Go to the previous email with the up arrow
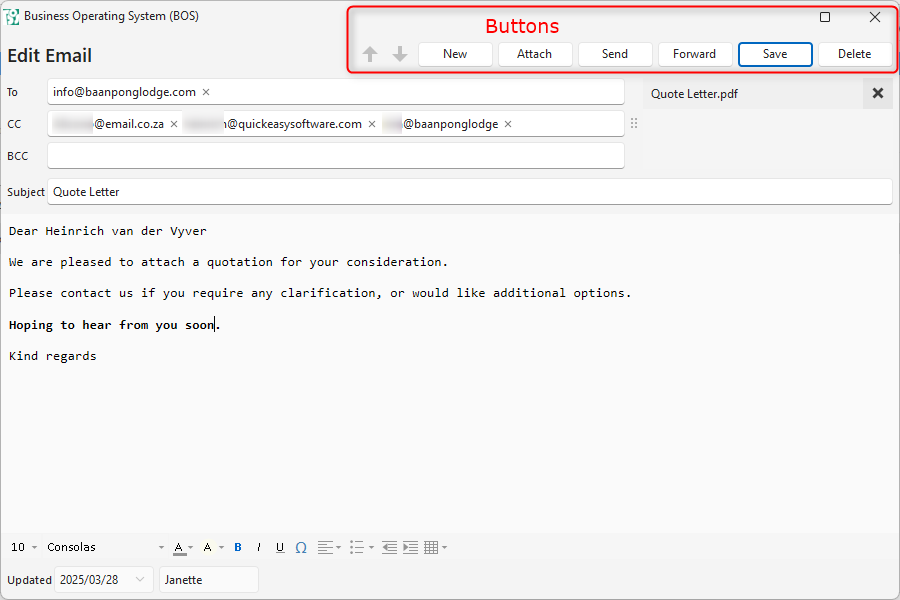 pos(370,54)
